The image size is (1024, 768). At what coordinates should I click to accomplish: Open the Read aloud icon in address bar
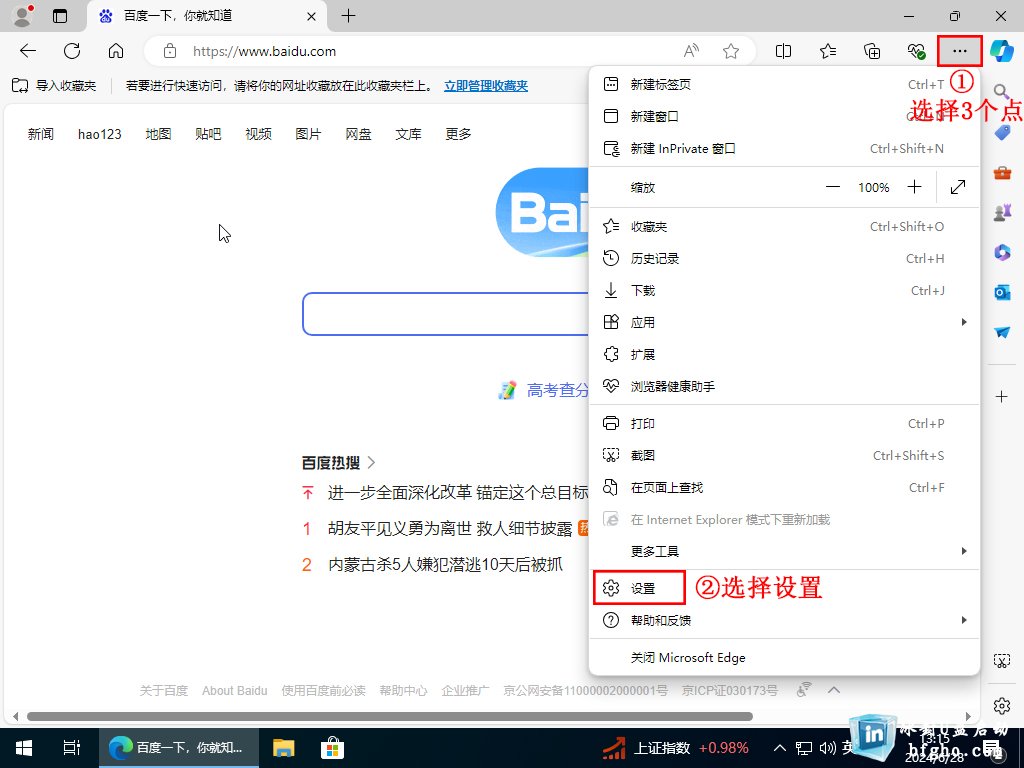click(x=691, y=51)
